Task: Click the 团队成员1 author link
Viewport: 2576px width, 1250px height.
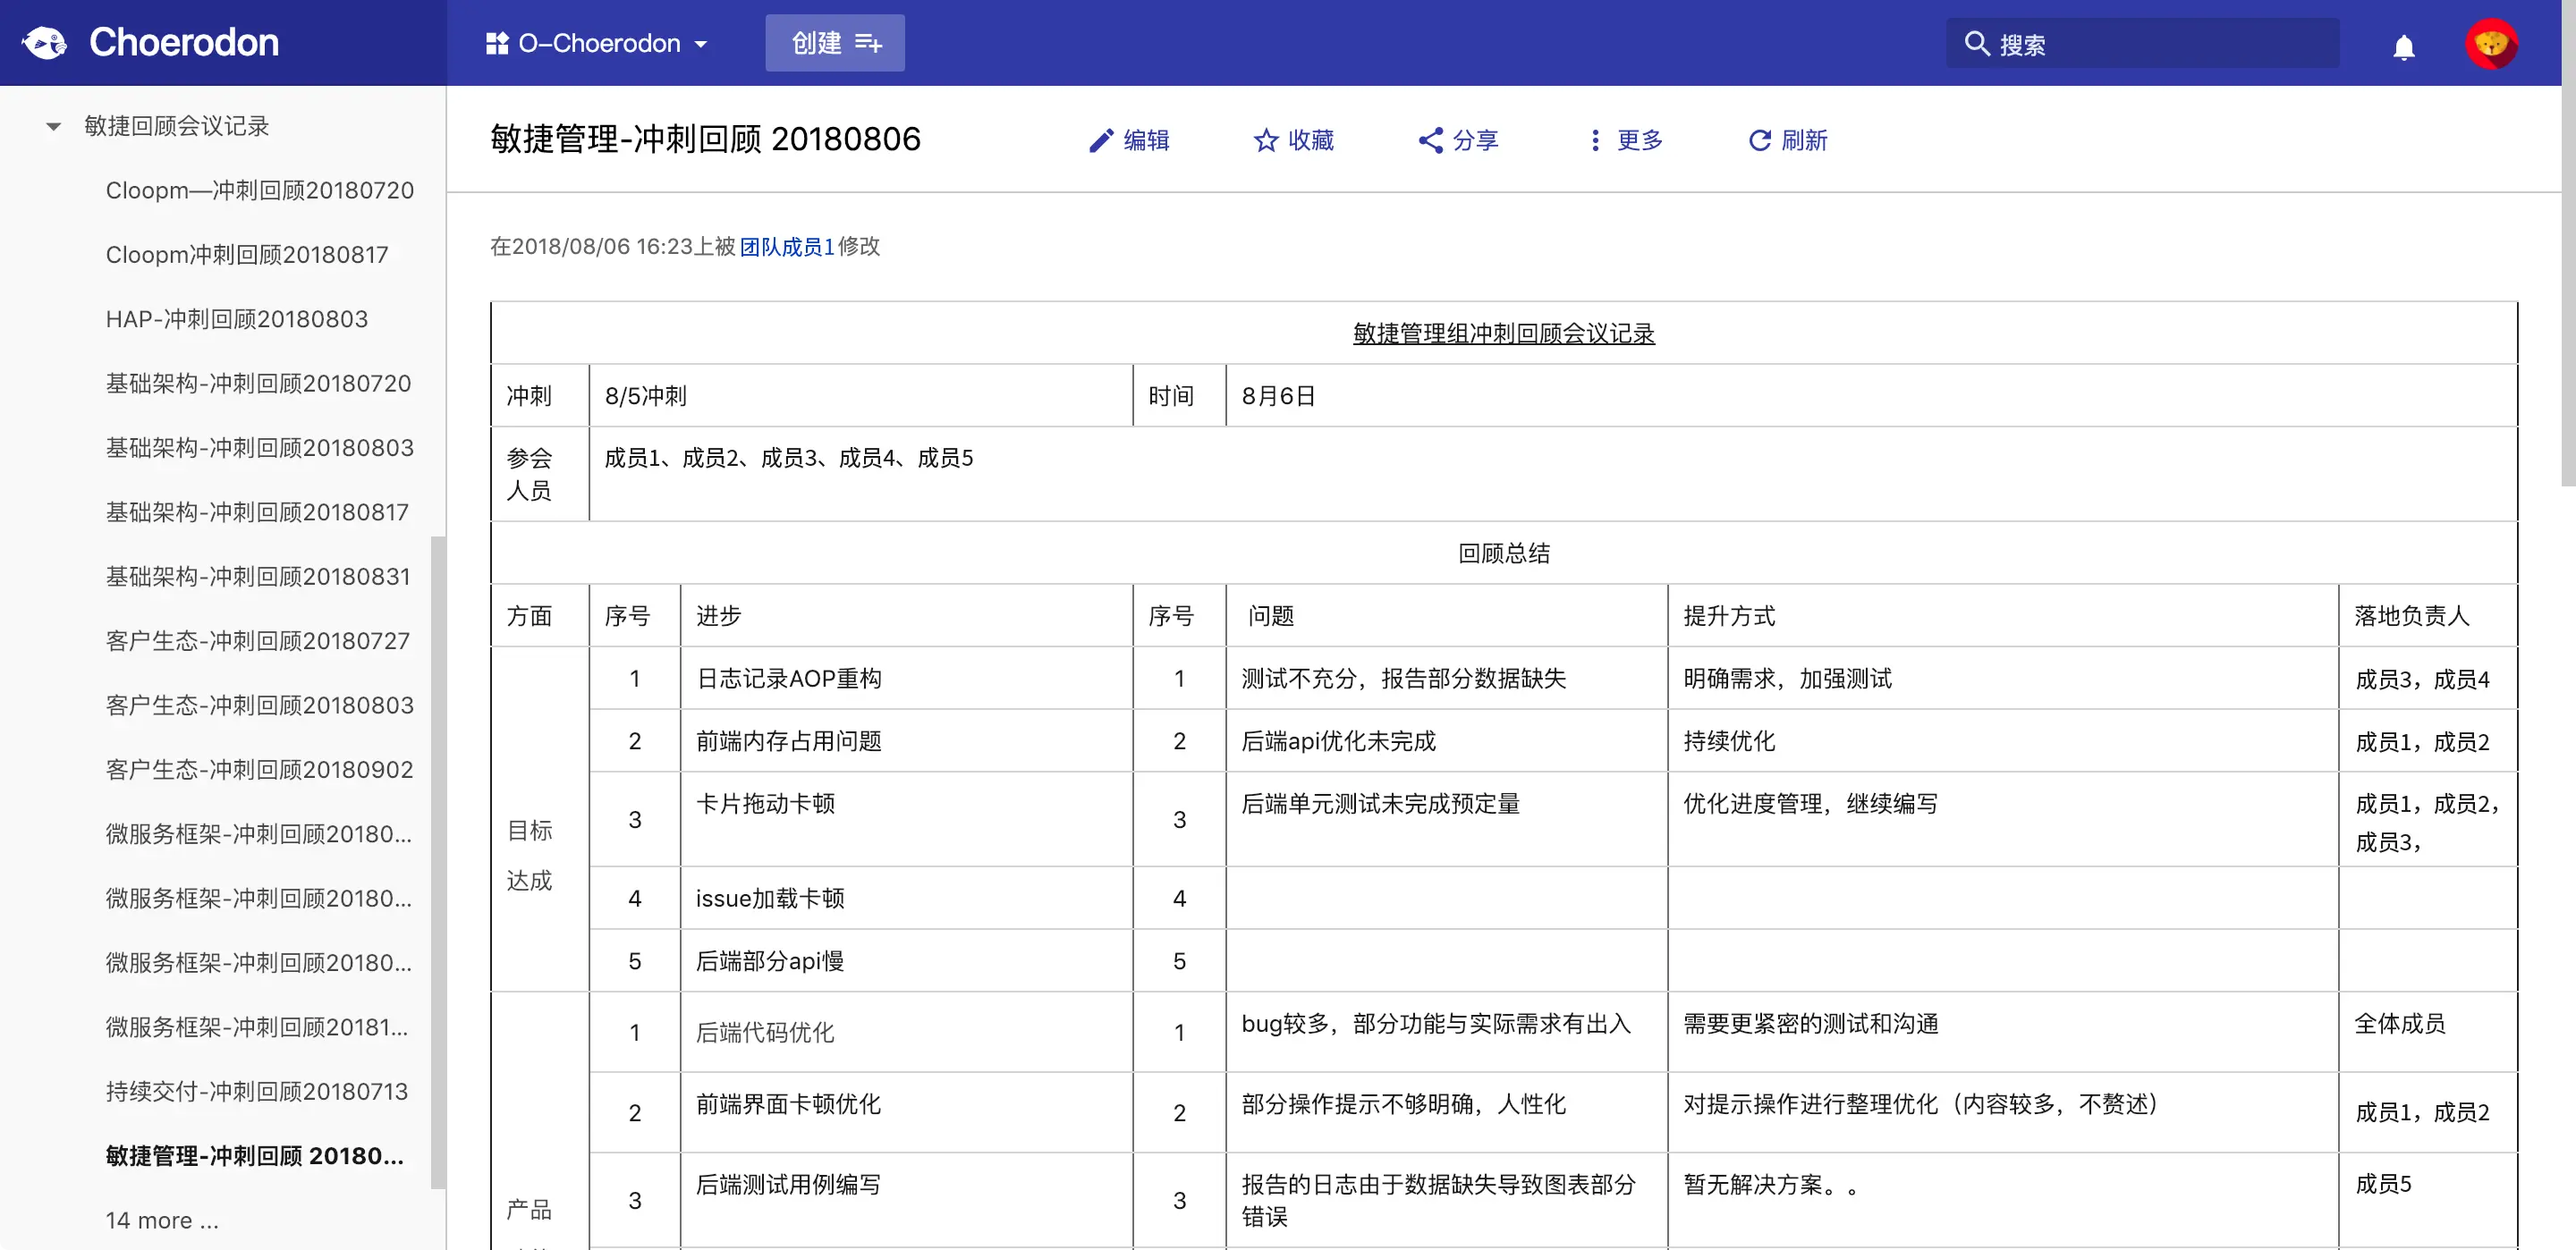Action: coord(786,246)
